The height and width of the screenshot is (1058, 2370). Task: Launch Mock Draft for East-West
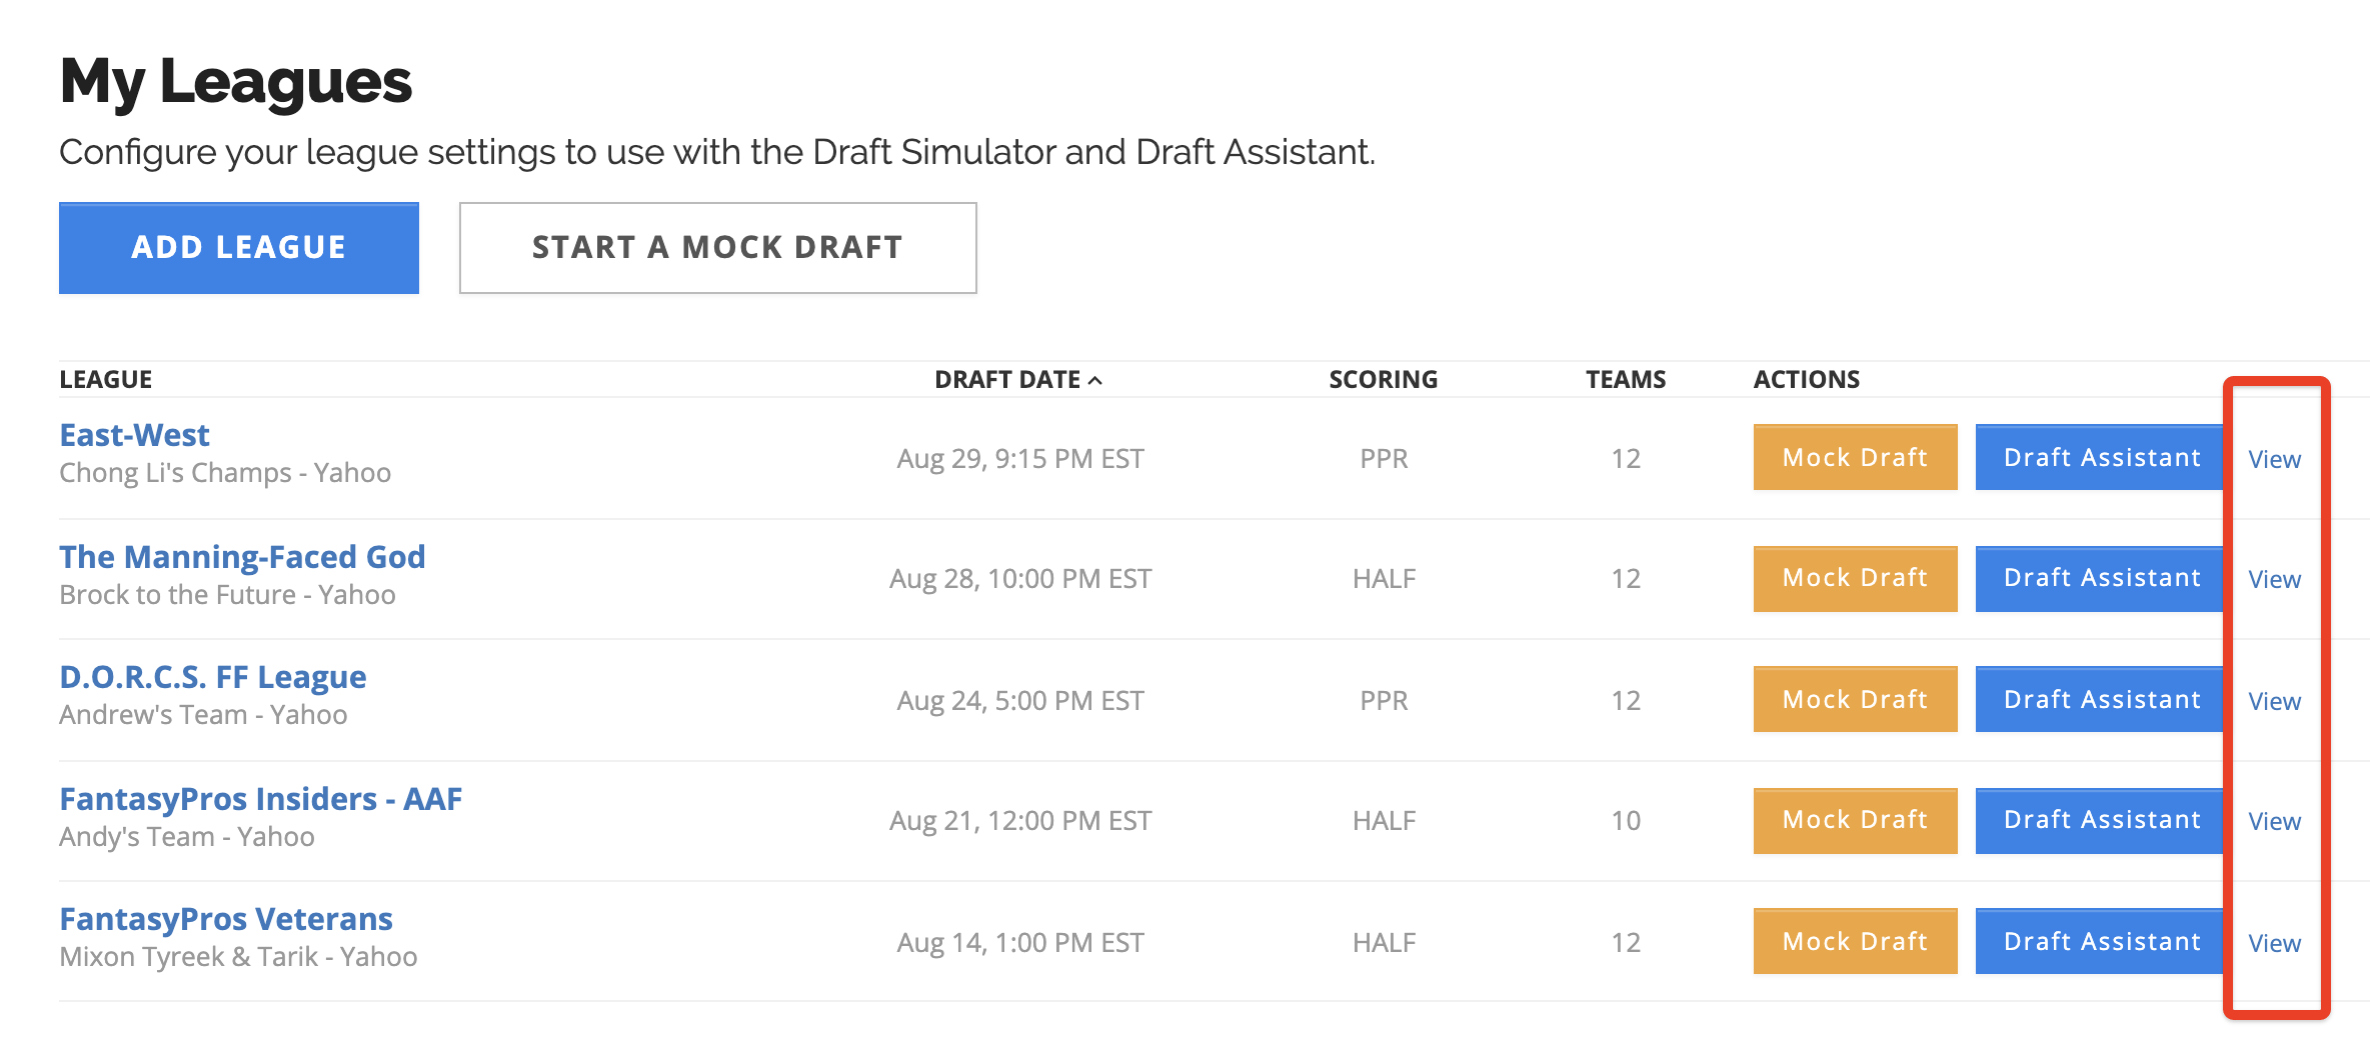pos(1854,458)
